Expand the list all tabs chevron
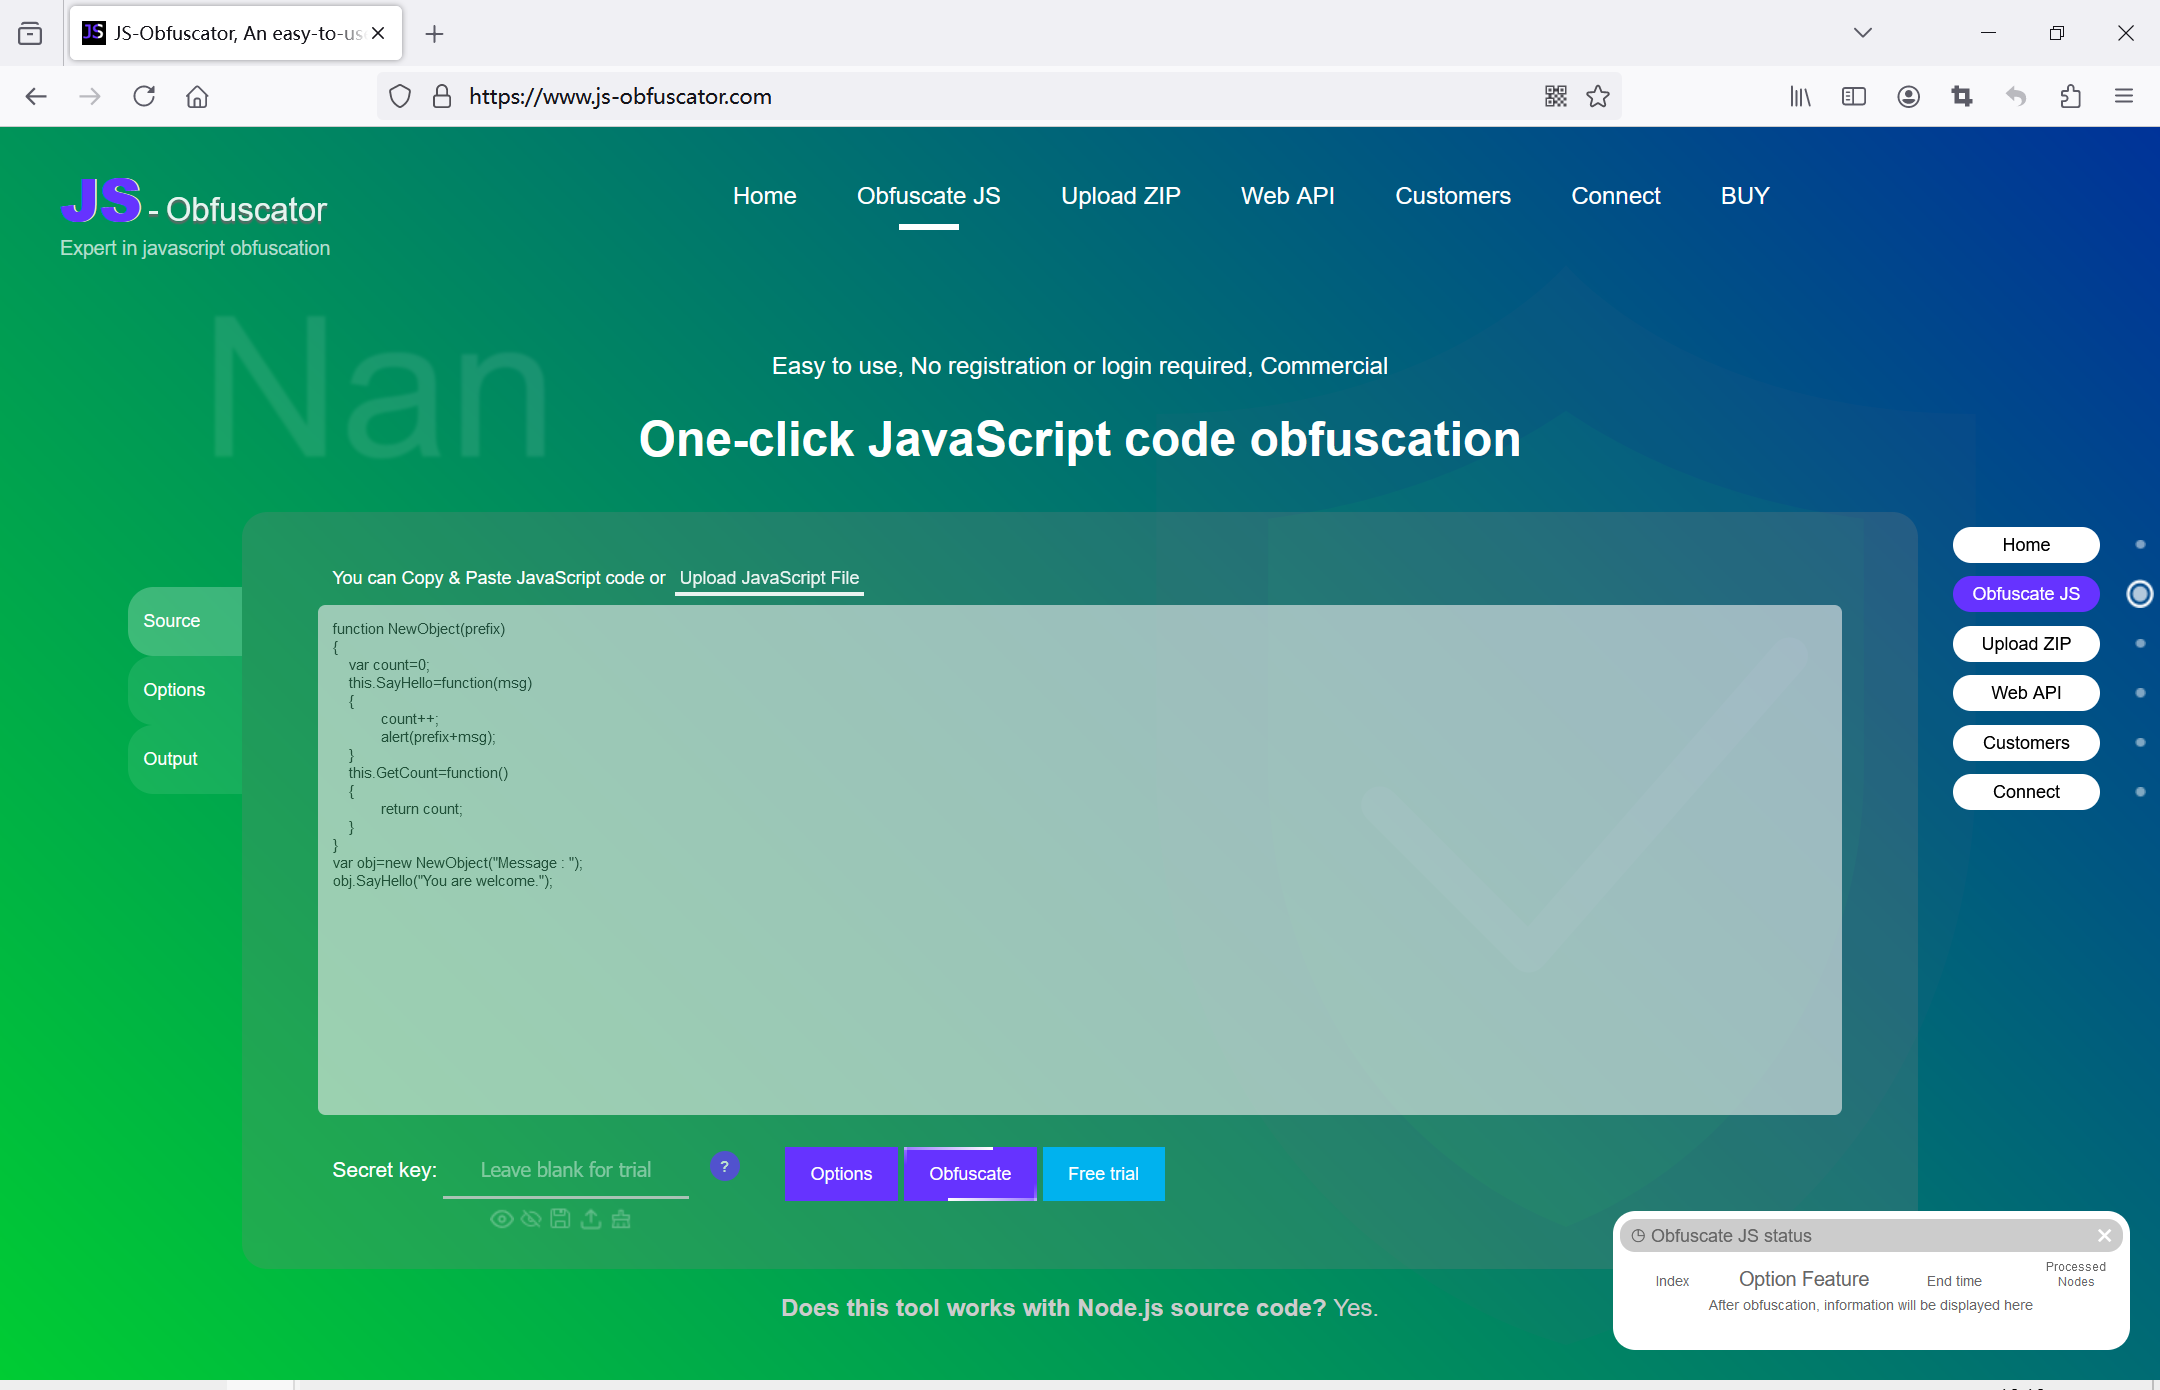 [x=1862, y=33]
